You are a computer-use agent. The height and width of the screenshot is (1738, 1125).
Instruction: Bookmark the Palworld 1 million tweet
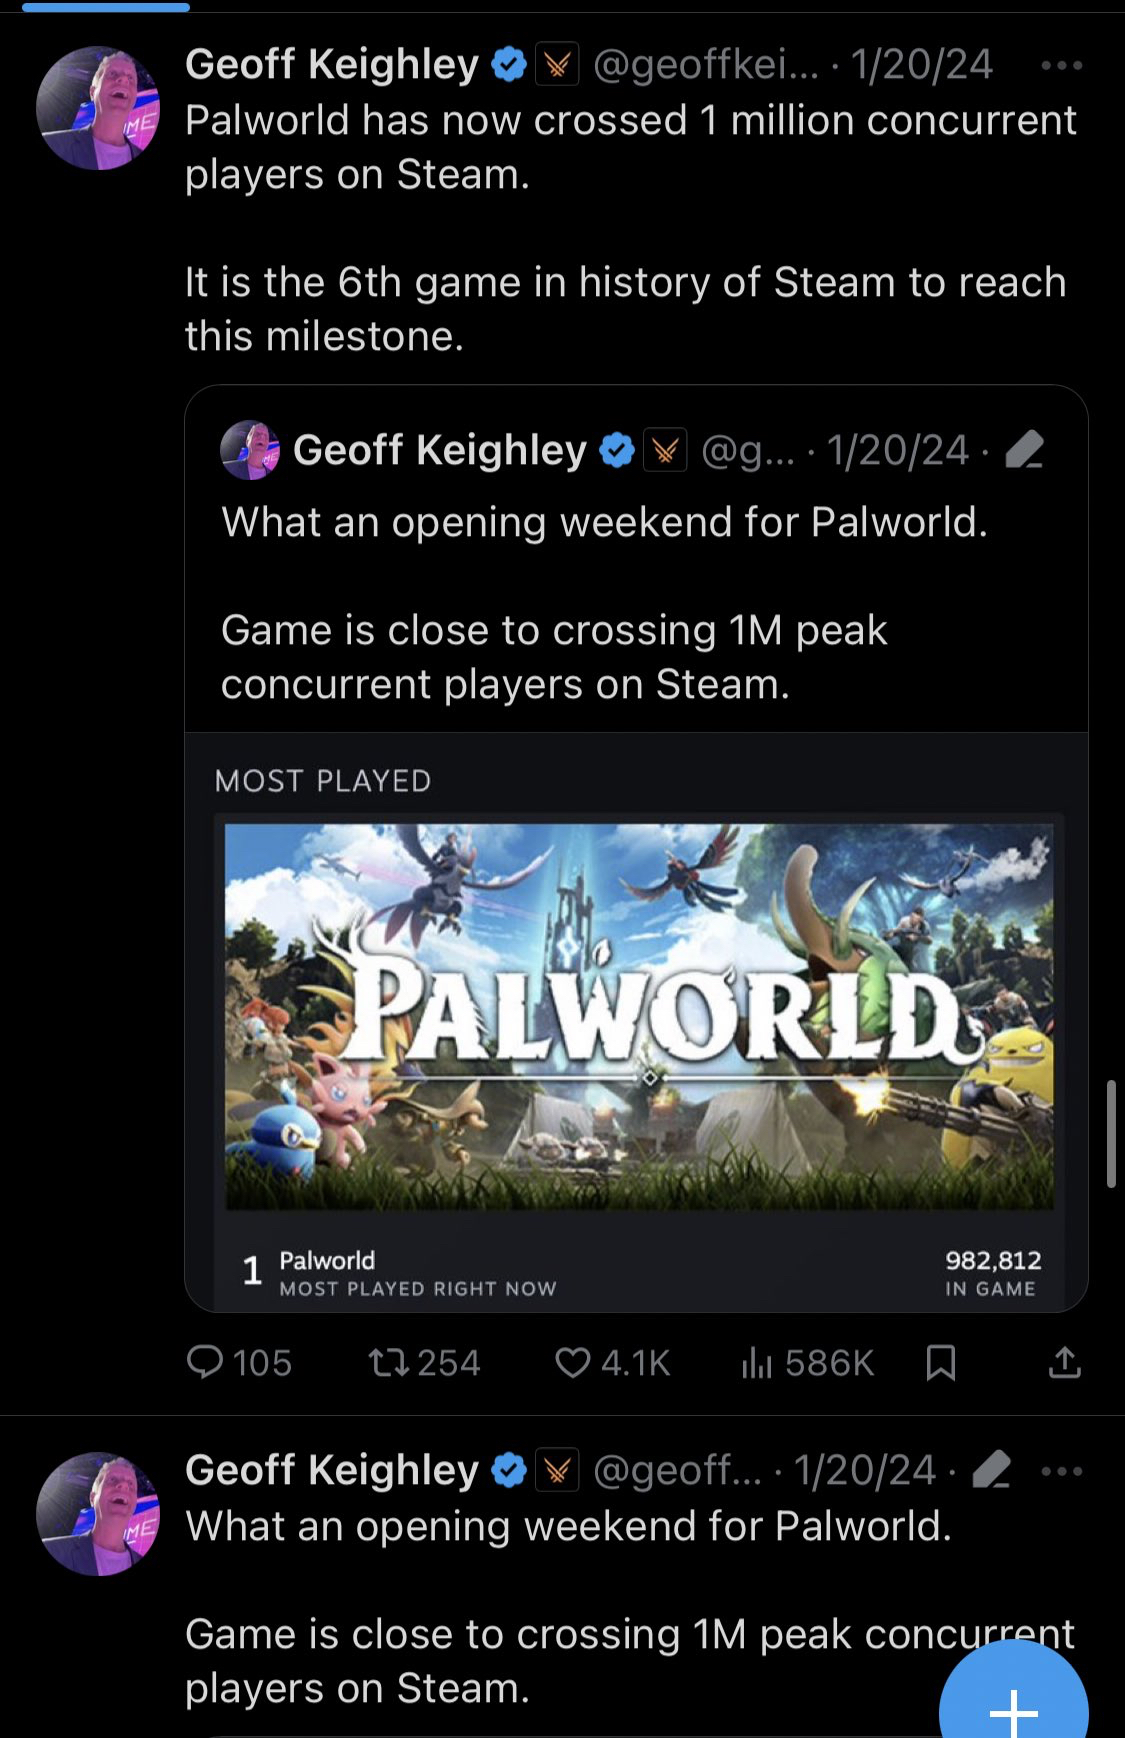pos(941,1362)
